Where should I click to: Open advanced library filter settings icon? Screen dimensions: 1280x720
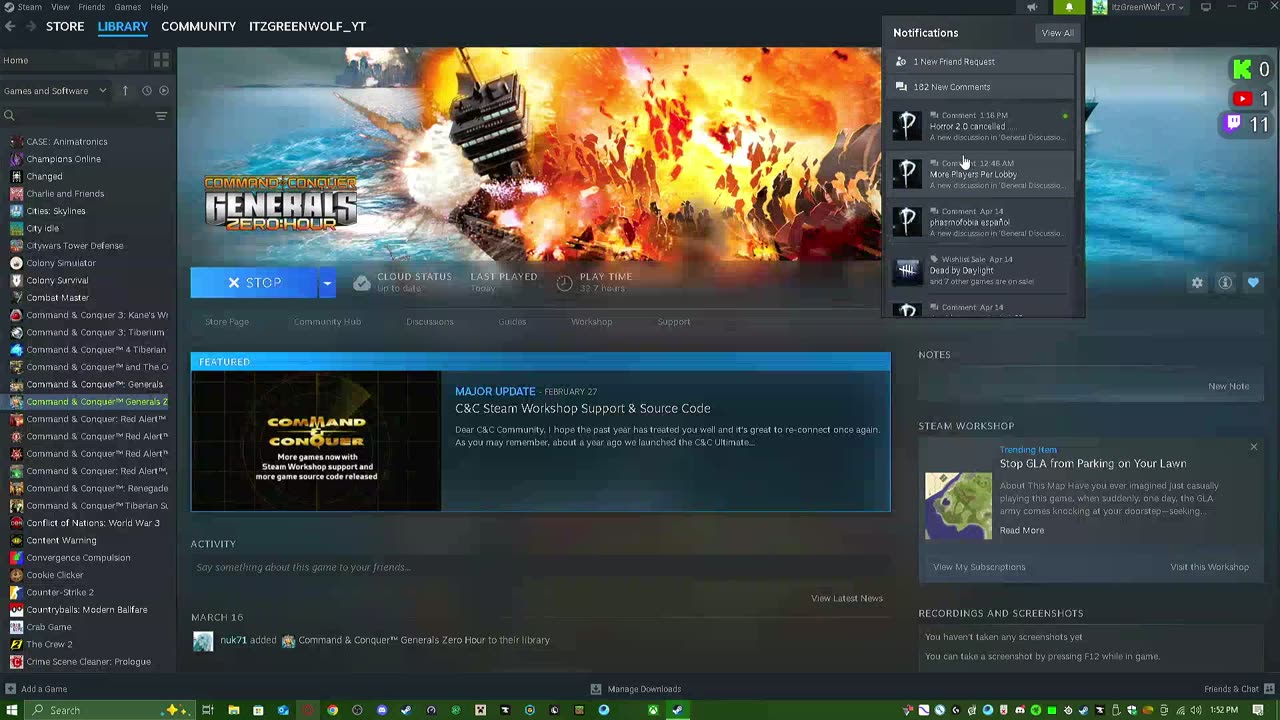click(x=161, y=116)
